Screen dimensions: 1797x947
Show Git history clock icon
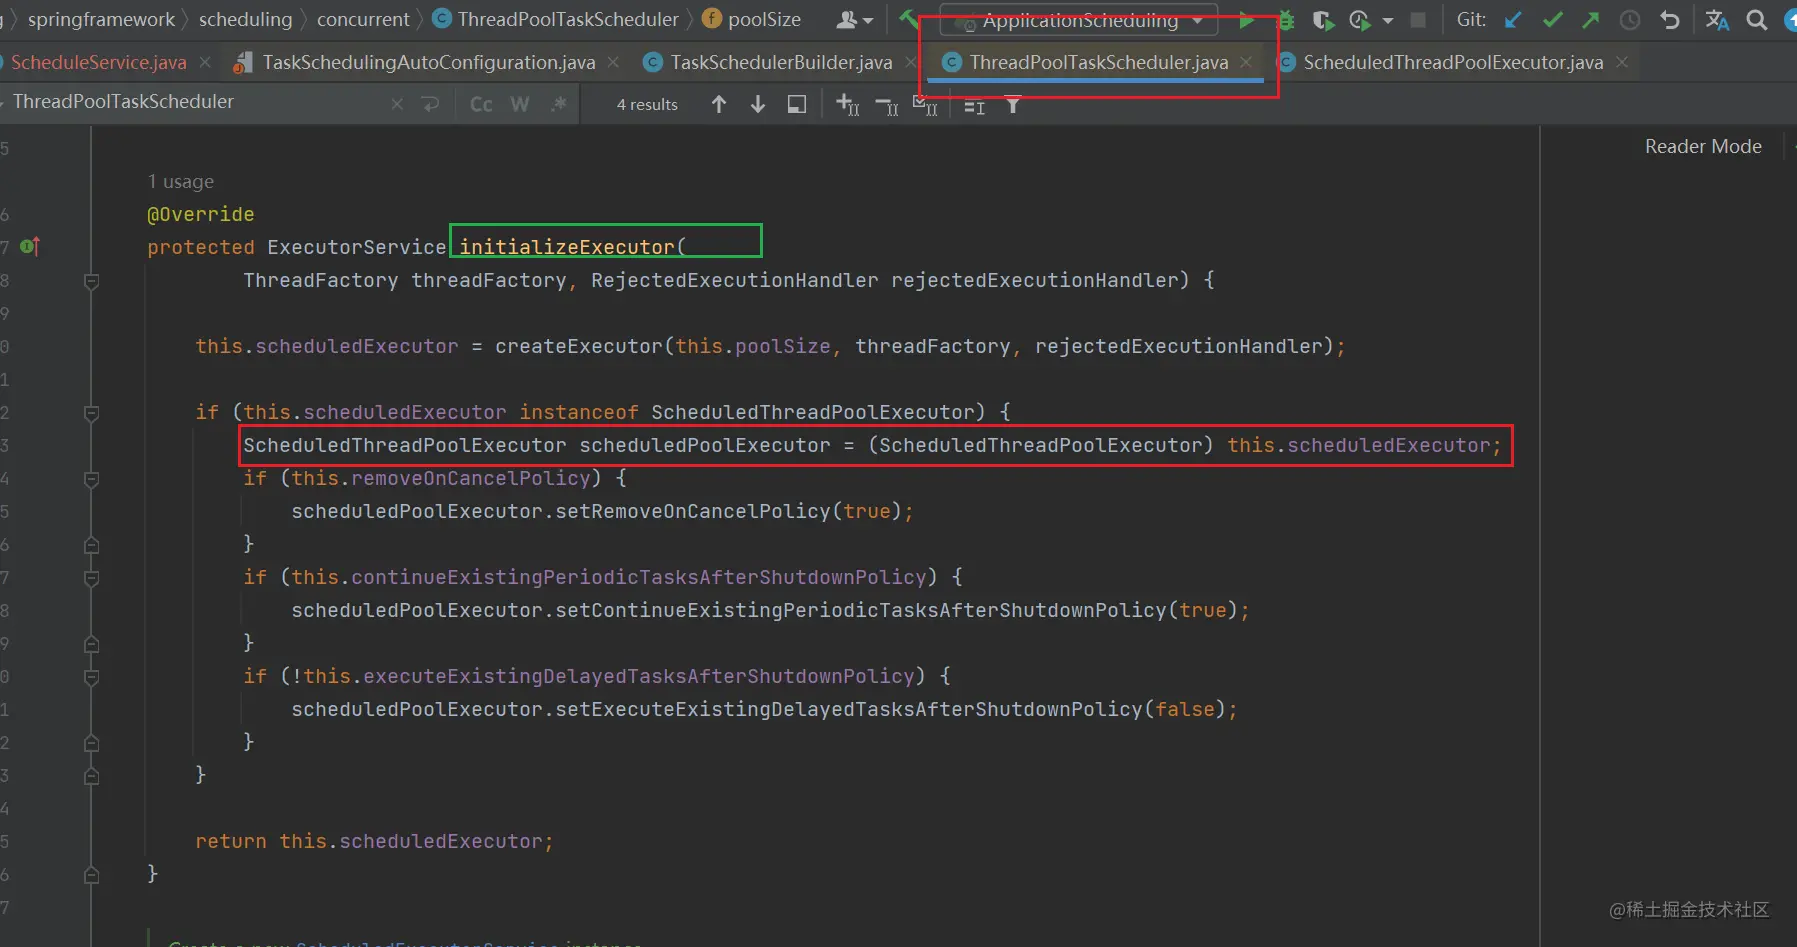pos(1630,20)
